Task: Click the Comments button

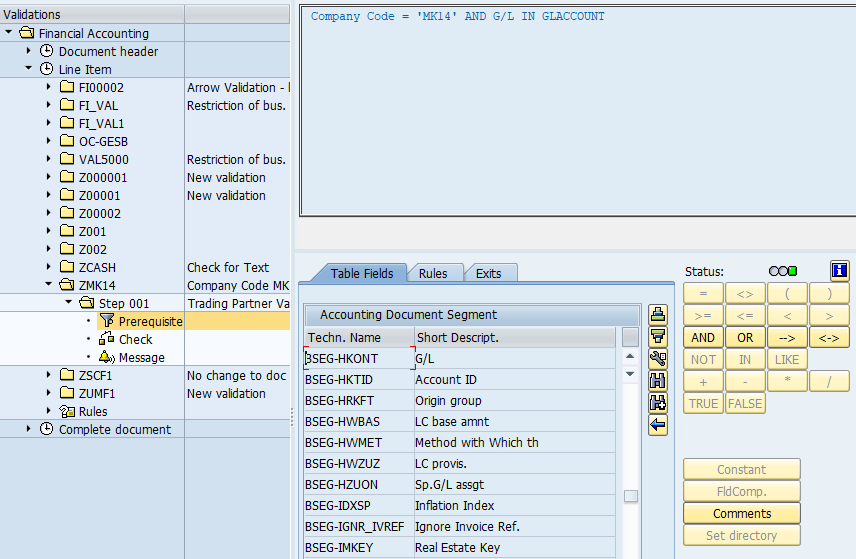Action: pos(741,514)
